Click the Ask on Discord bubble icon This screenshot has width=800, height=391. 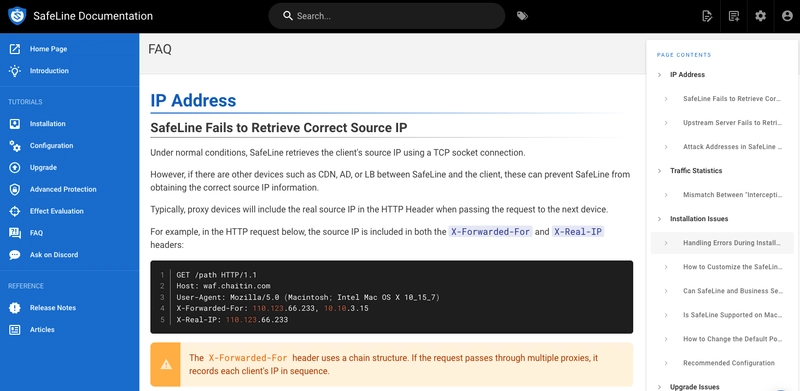pos(15,255)
